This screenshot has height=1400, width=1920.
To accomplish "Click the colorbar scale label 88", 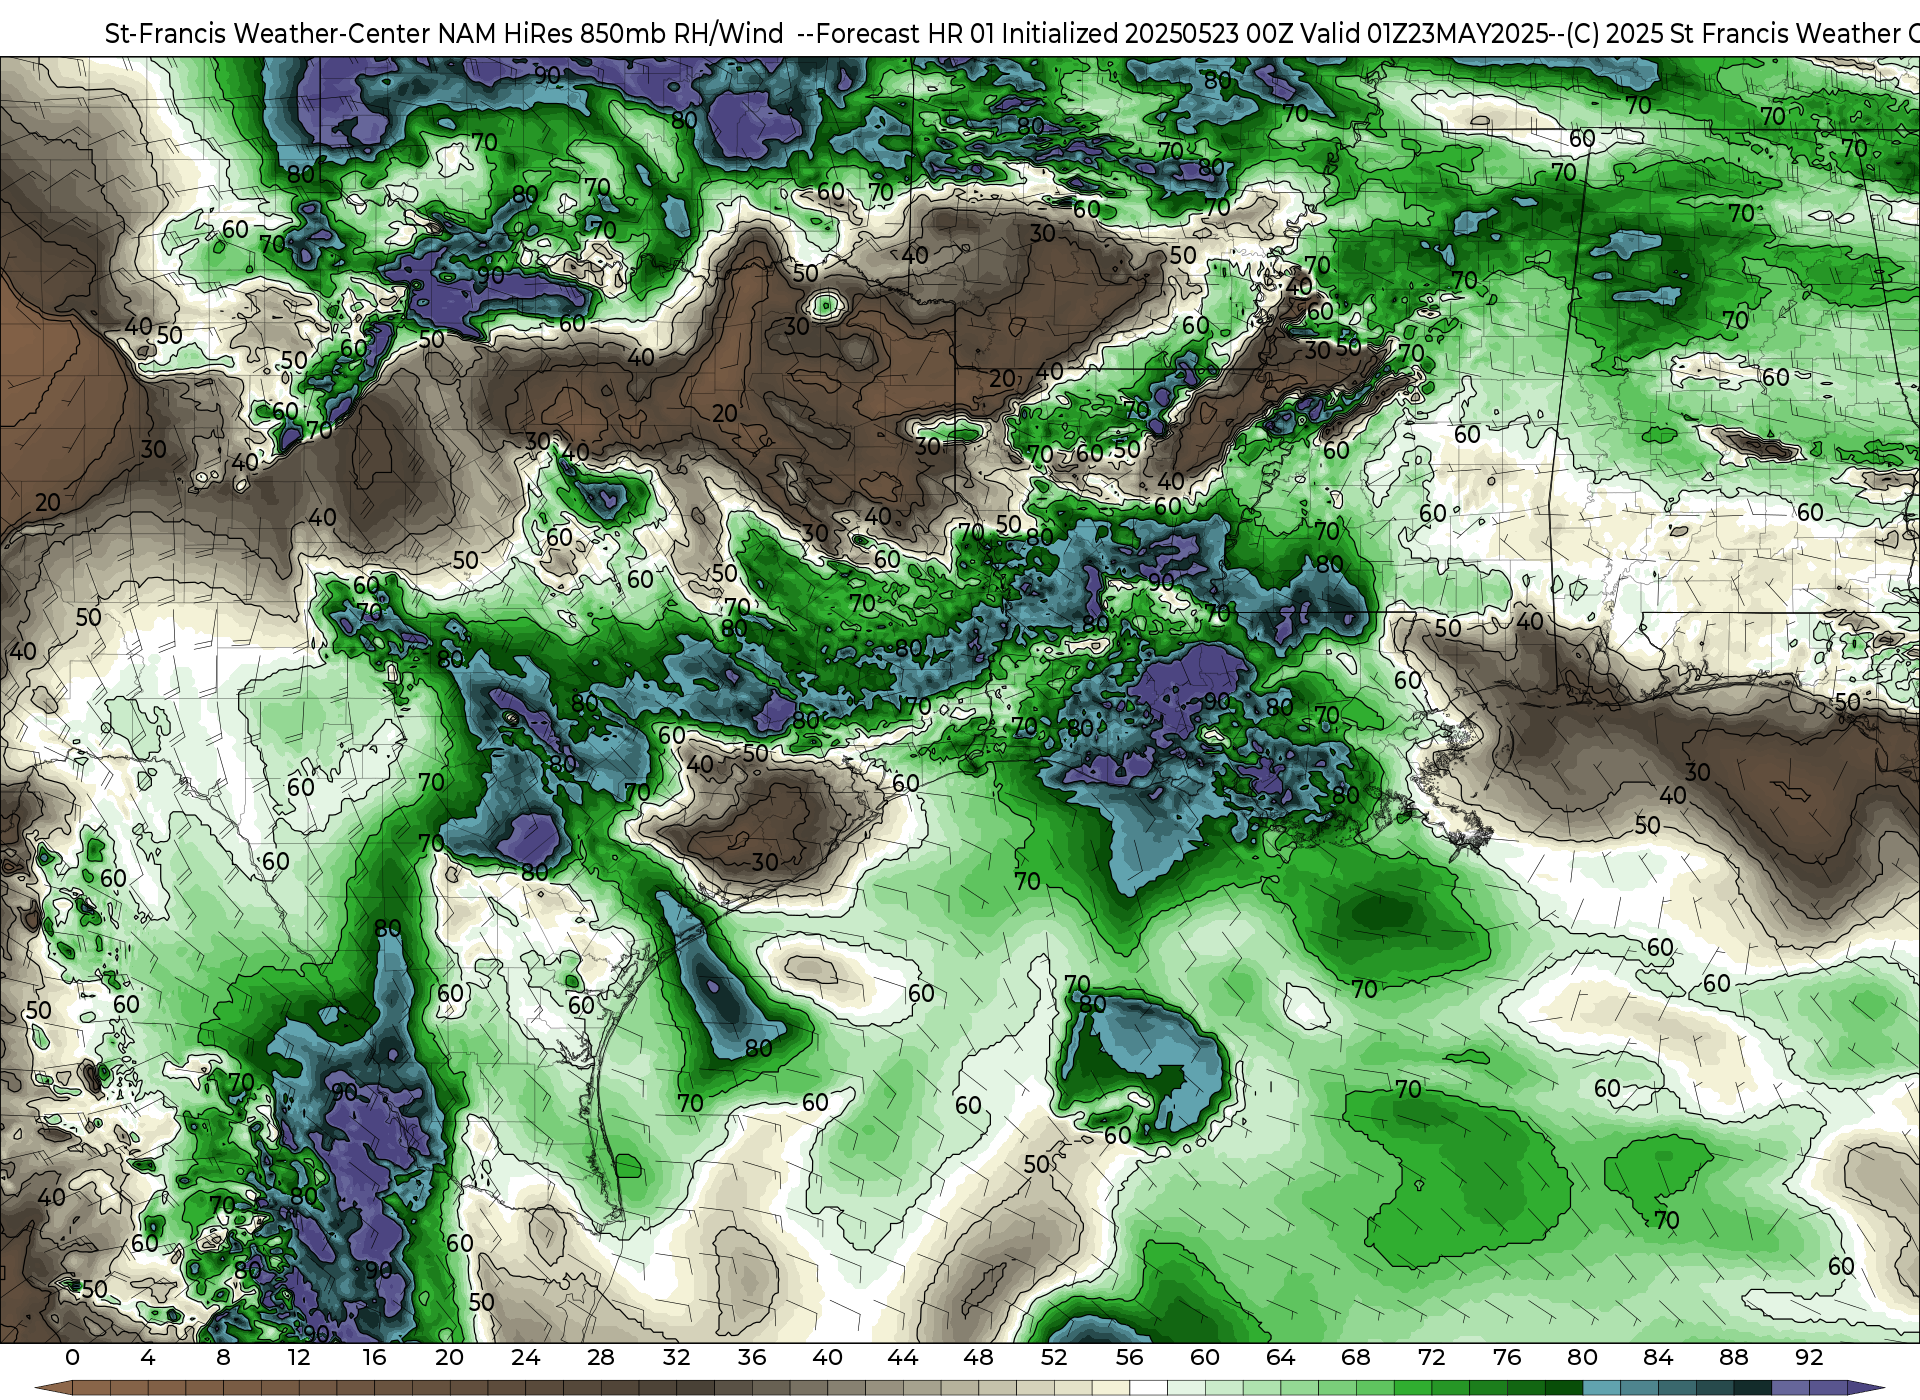I will tap(1733, 1357).
